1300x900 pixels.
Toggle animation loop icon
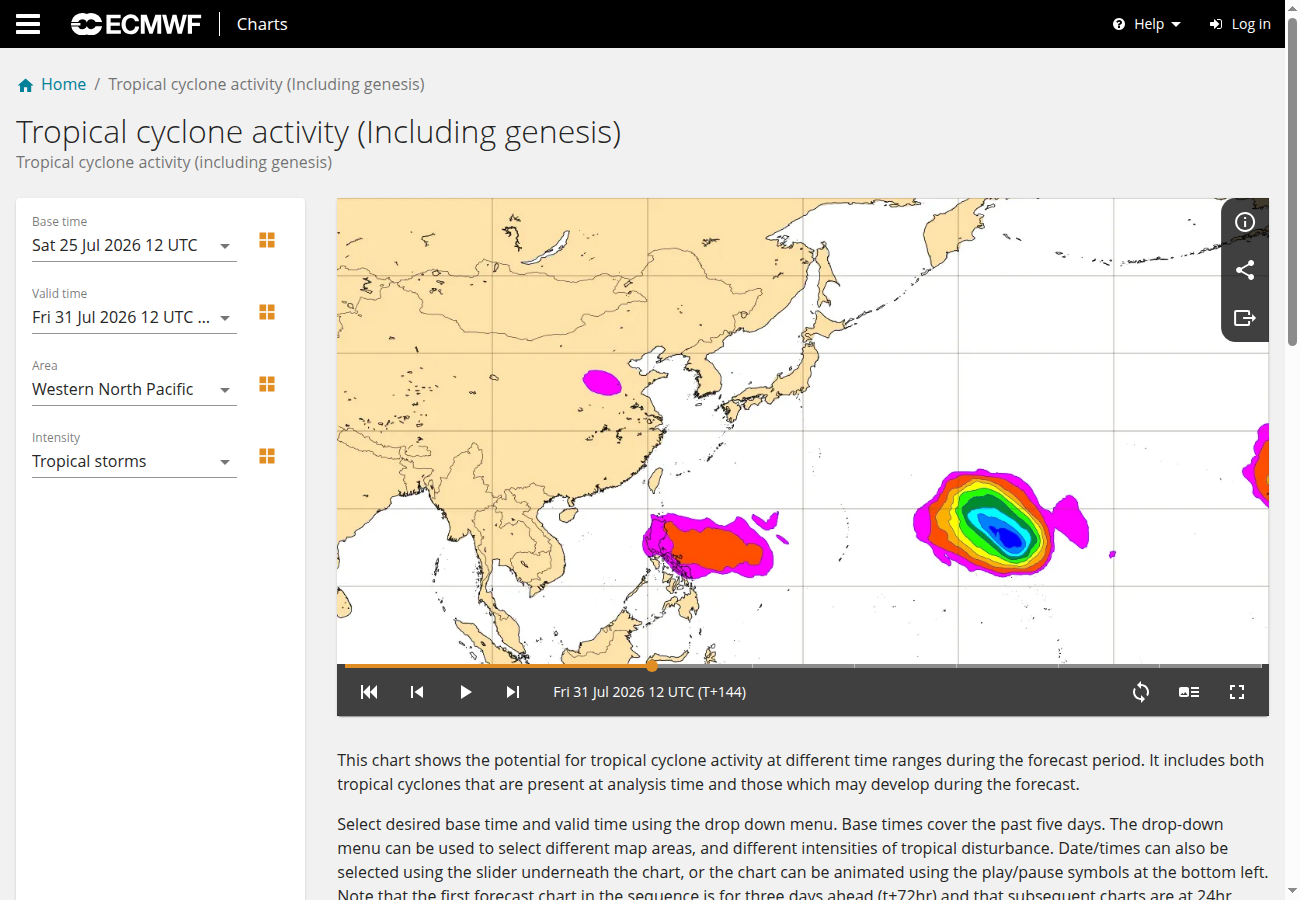1141,692
